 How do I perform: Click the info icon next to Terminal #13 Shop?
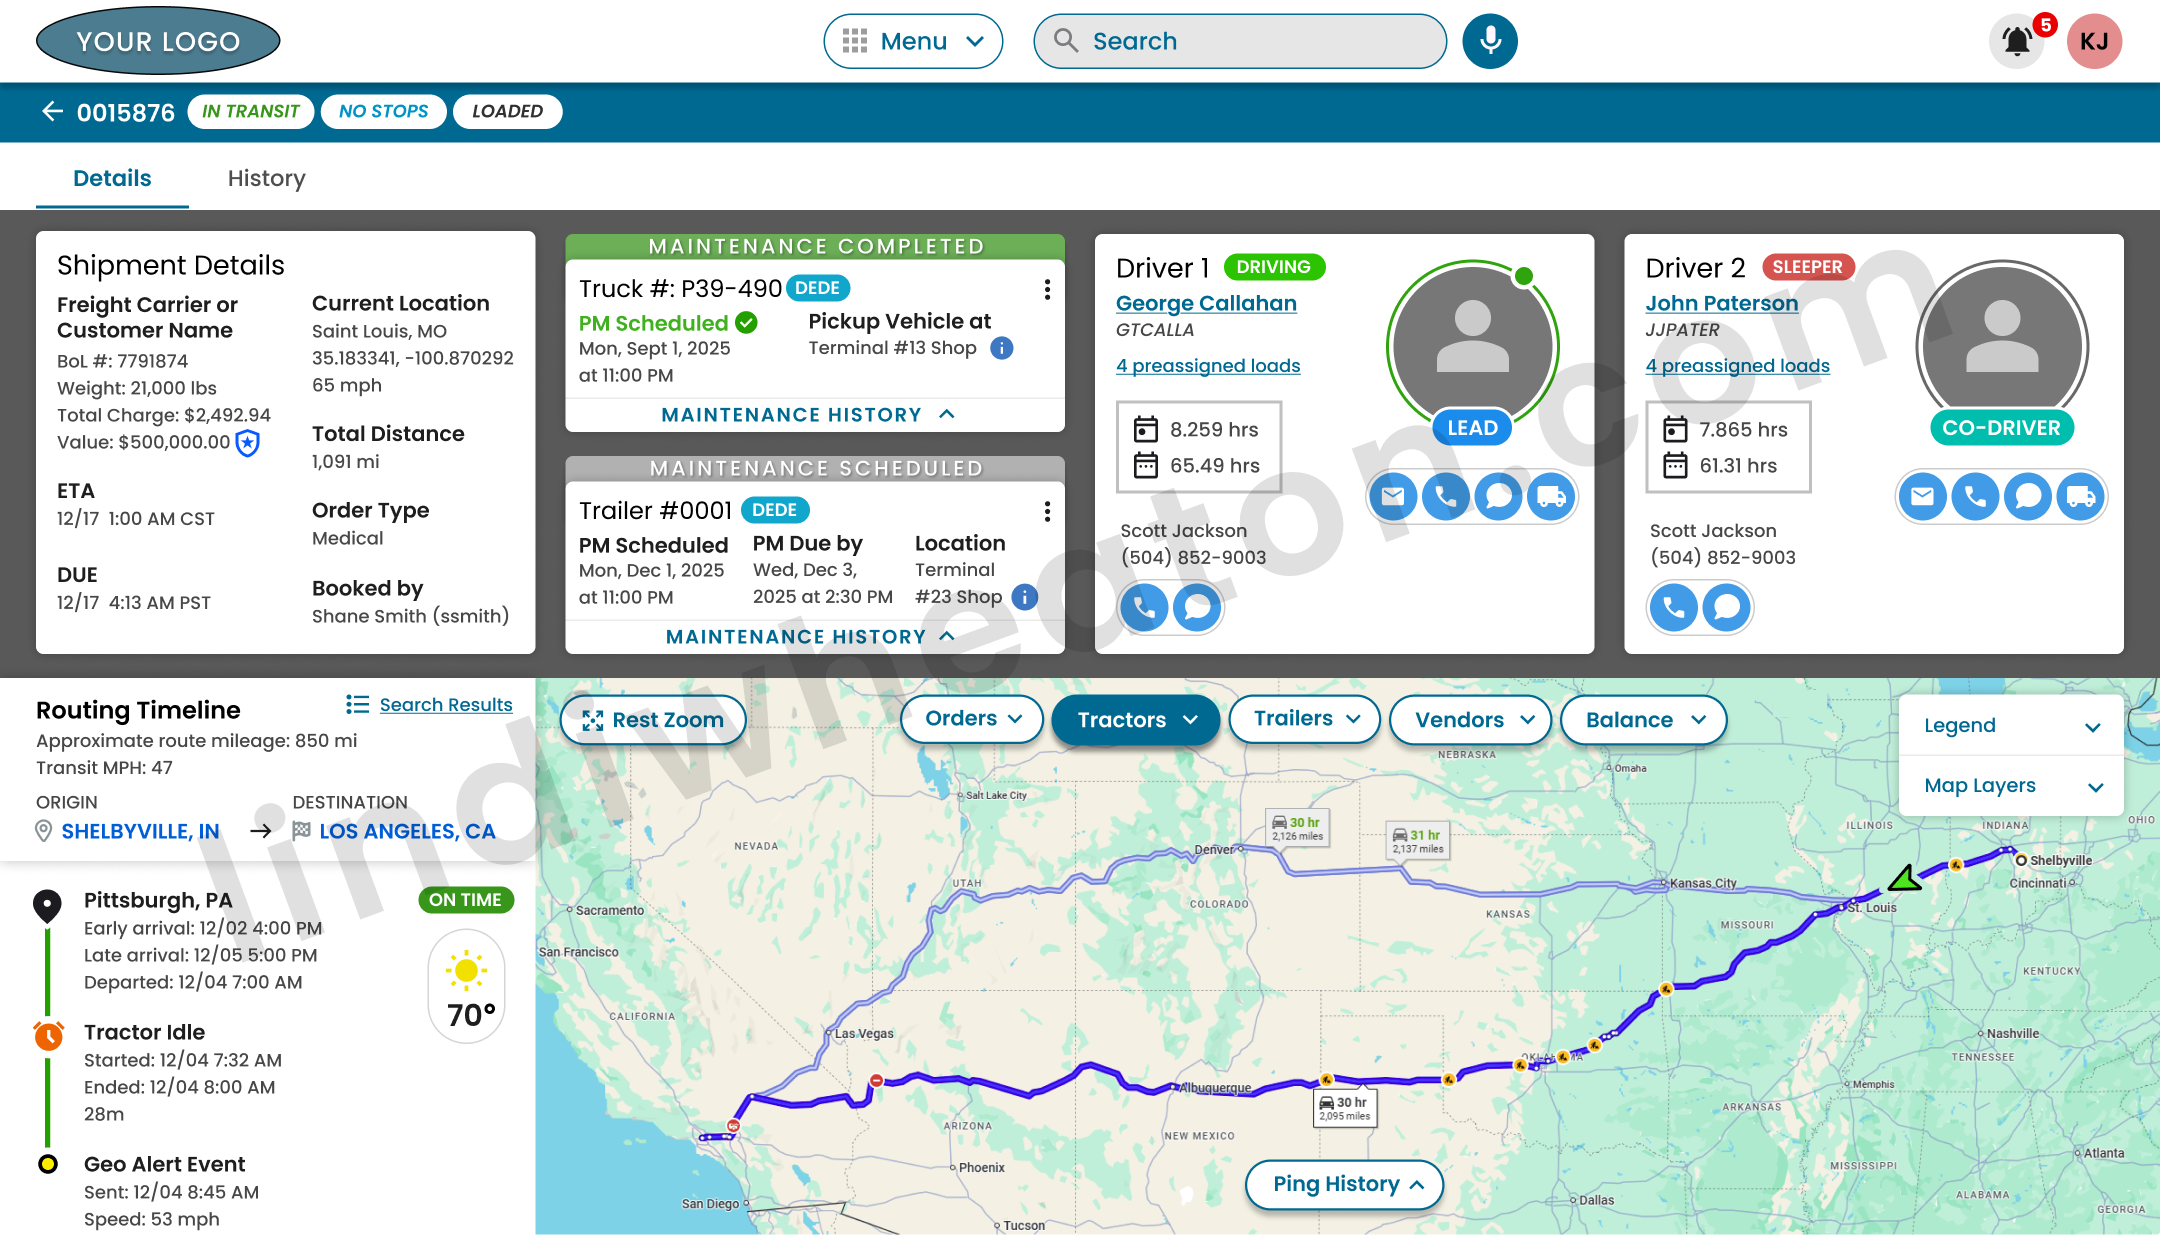tap(1001, 348)
